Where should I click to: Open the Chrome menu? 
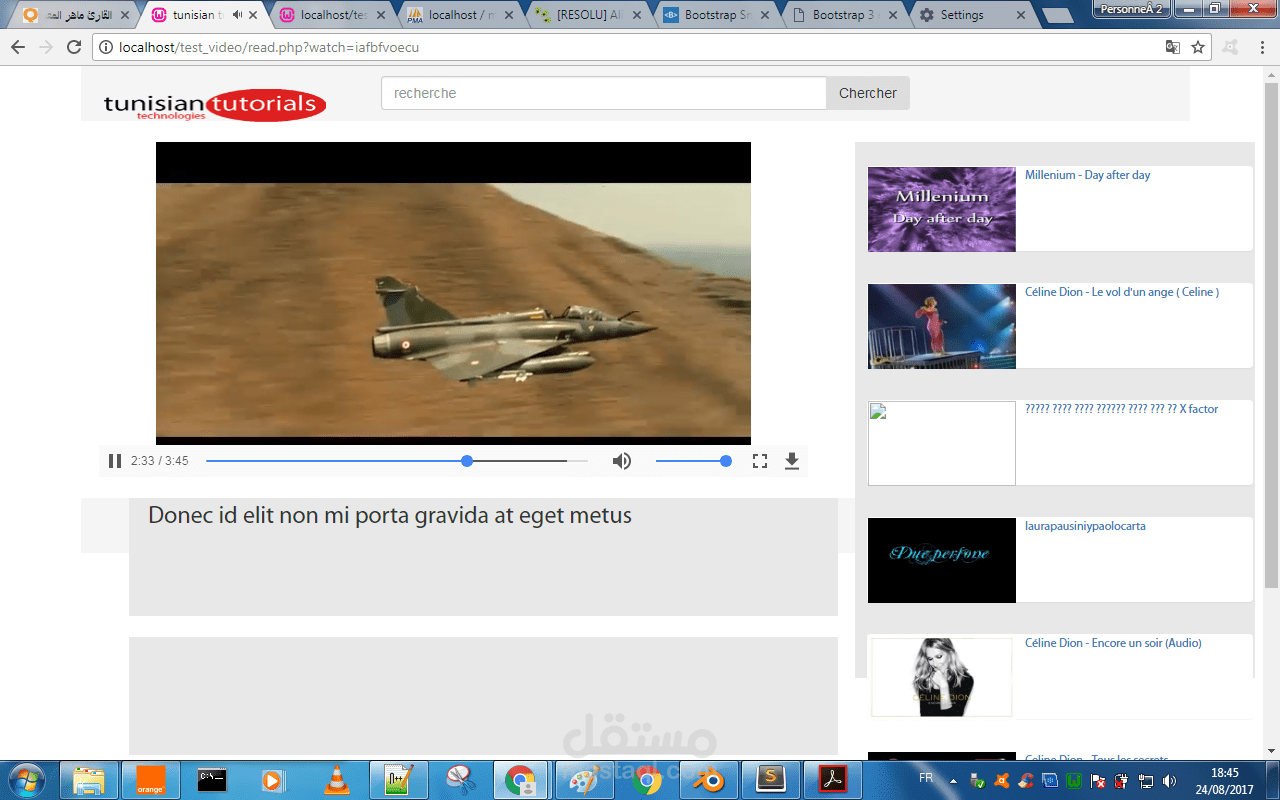[x=1260, y=47]
